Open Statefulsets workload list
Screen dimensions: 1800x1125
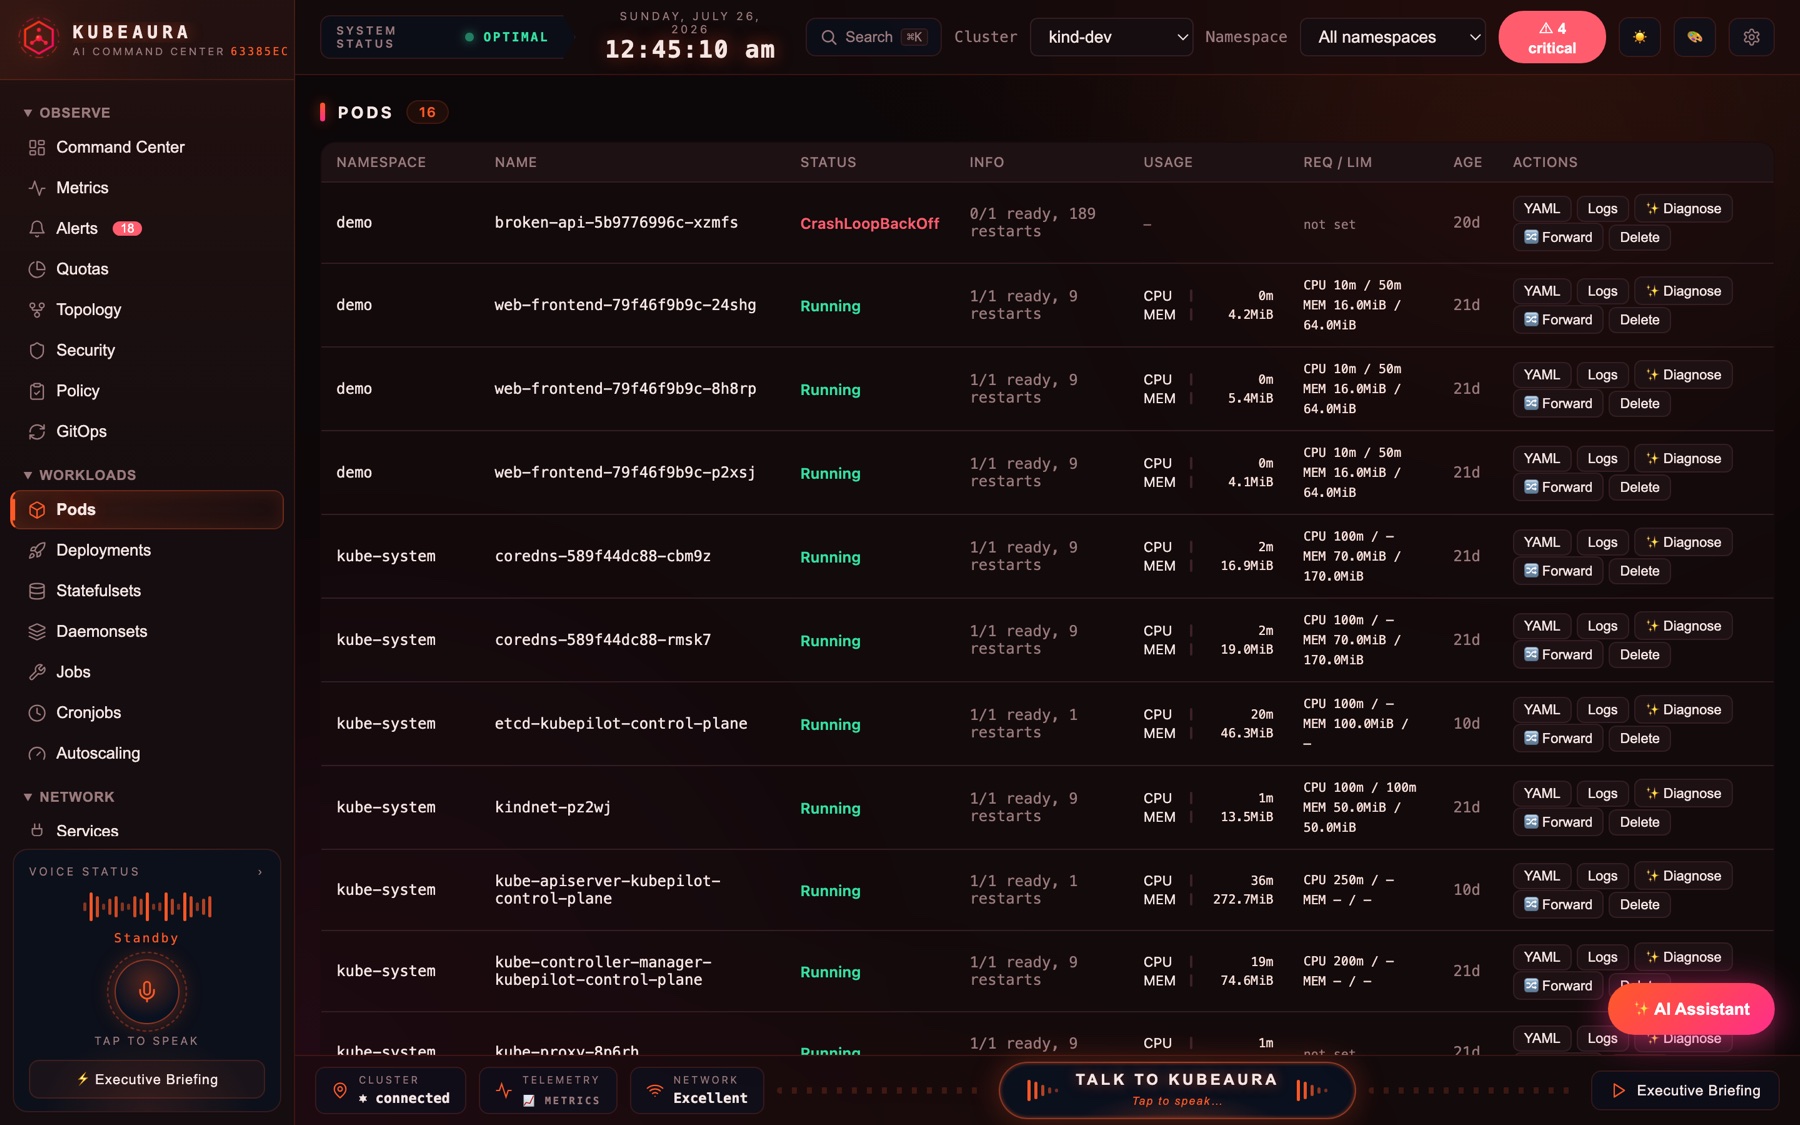coord(146,591)
